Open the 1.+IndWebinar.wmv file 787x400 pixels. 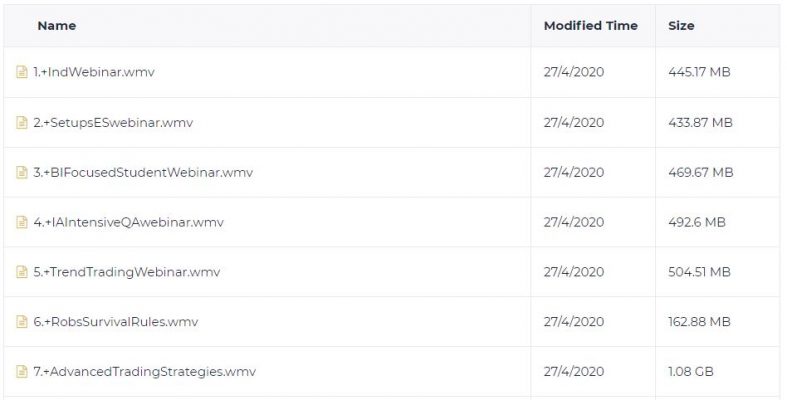(x=94, y=72)
